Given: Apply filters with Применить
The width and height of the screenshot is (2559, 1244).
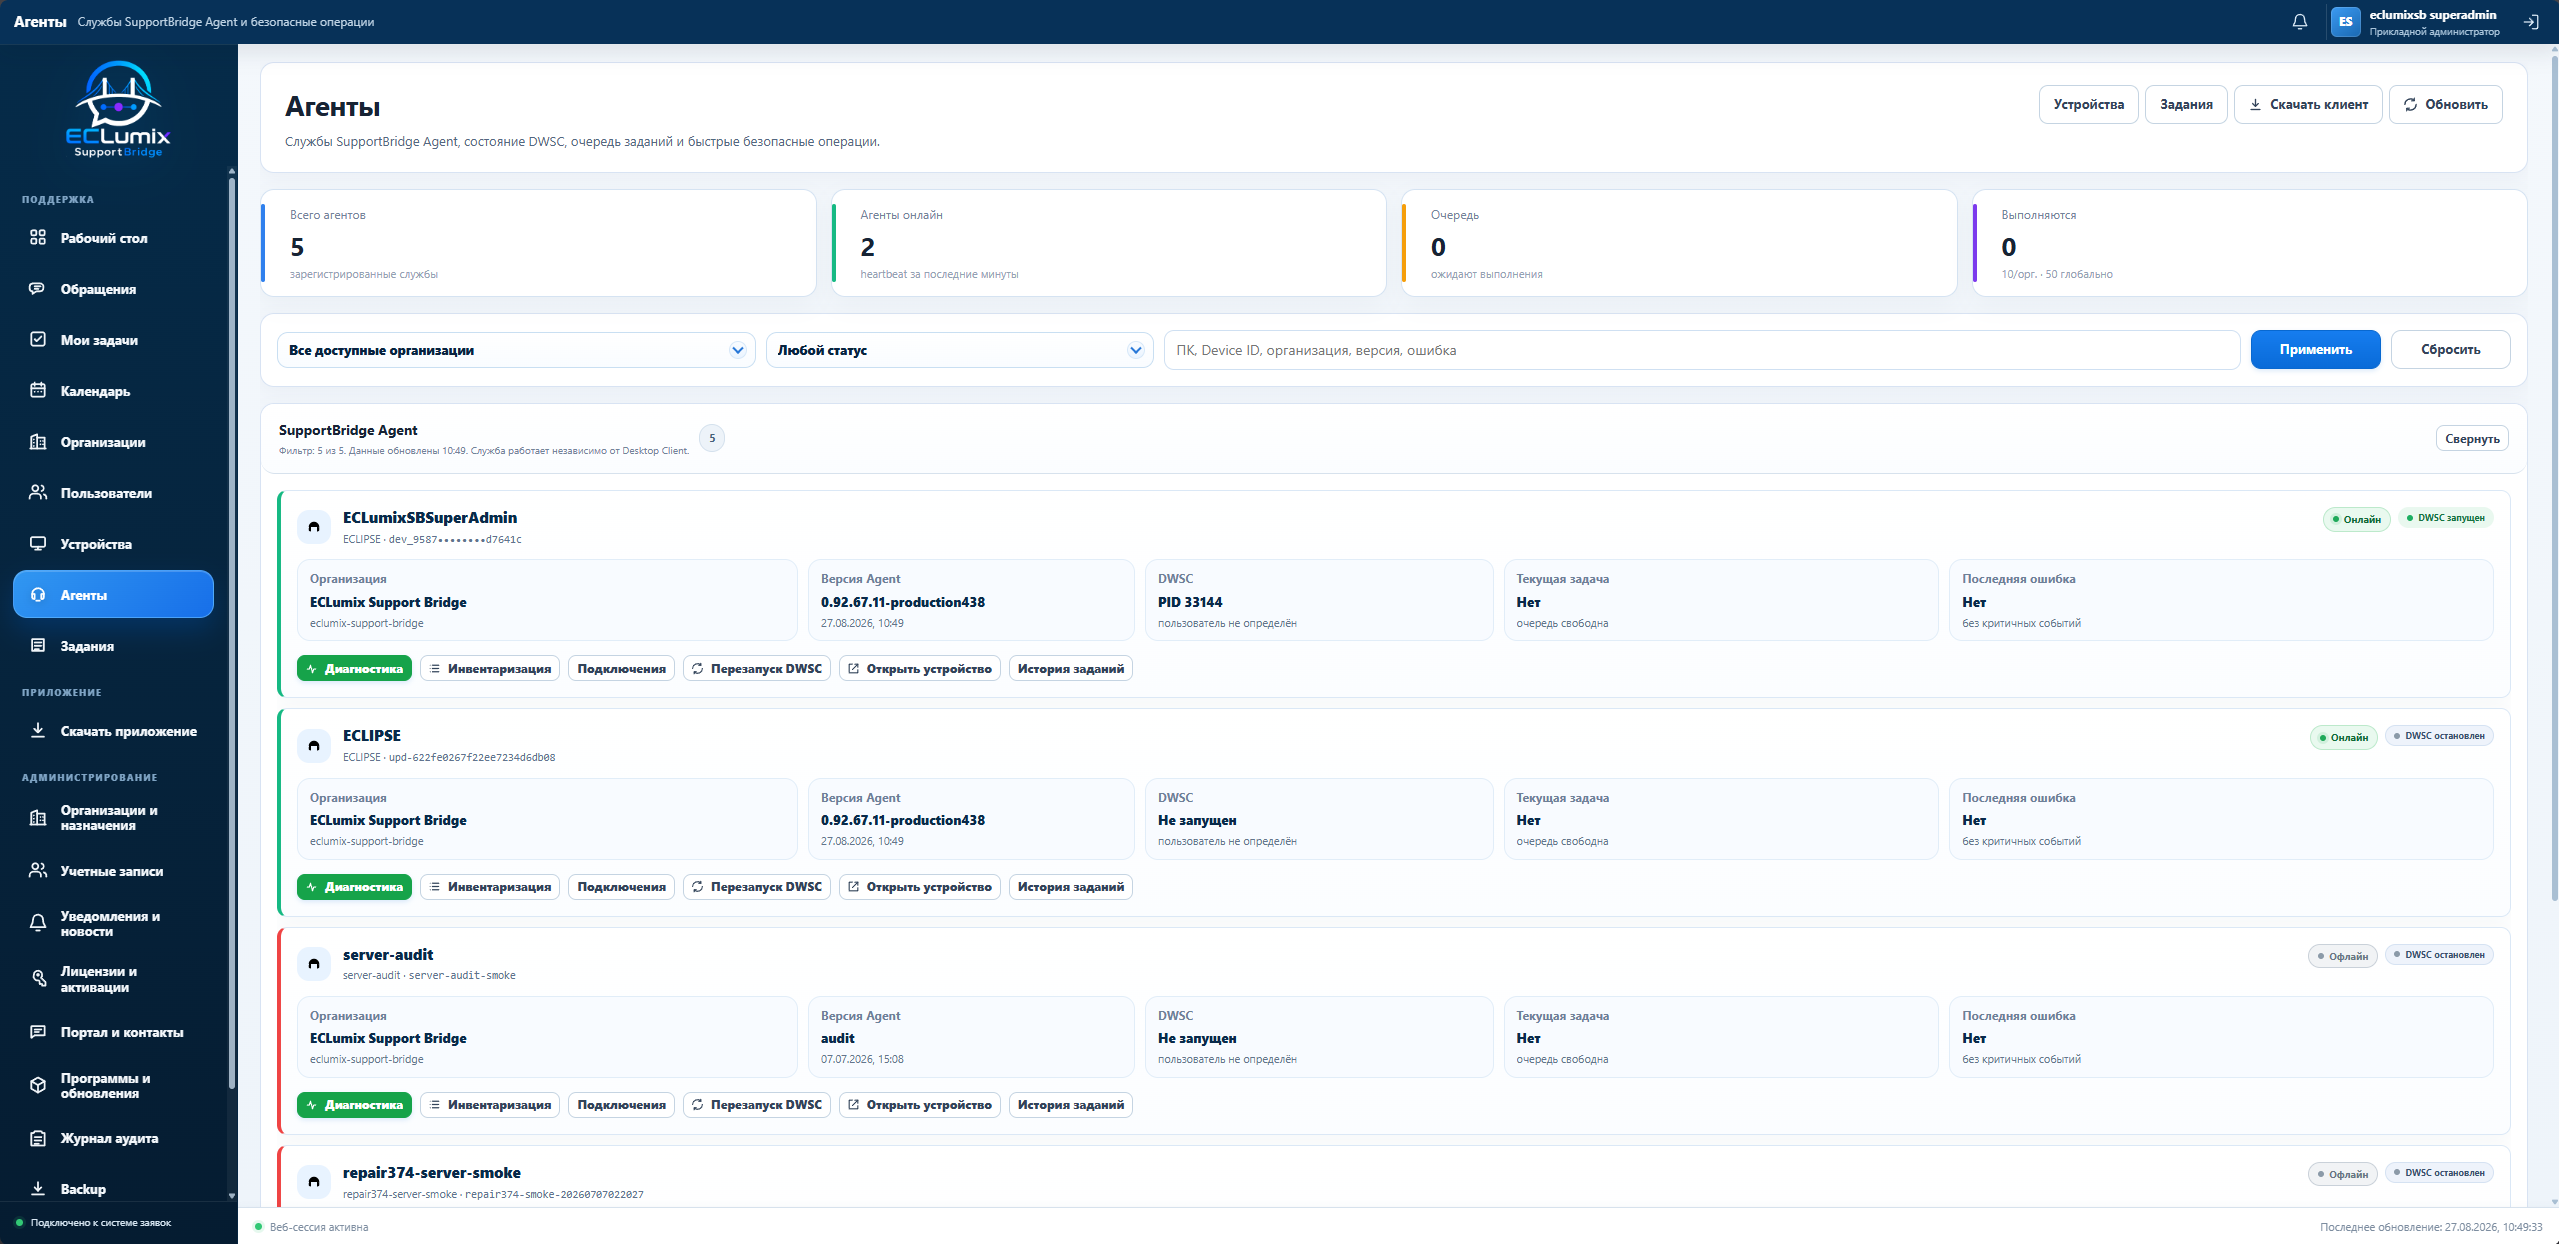Looking at the screenshot, I should 2316,350.
